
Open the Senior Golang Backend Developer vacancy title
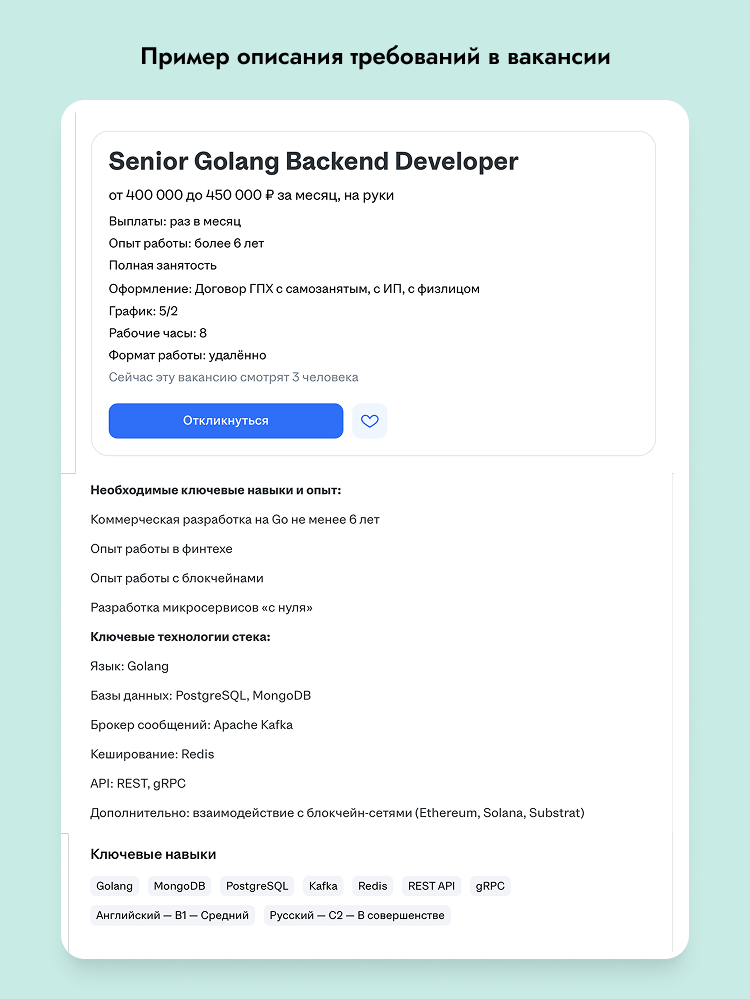[x=314, y=161]
